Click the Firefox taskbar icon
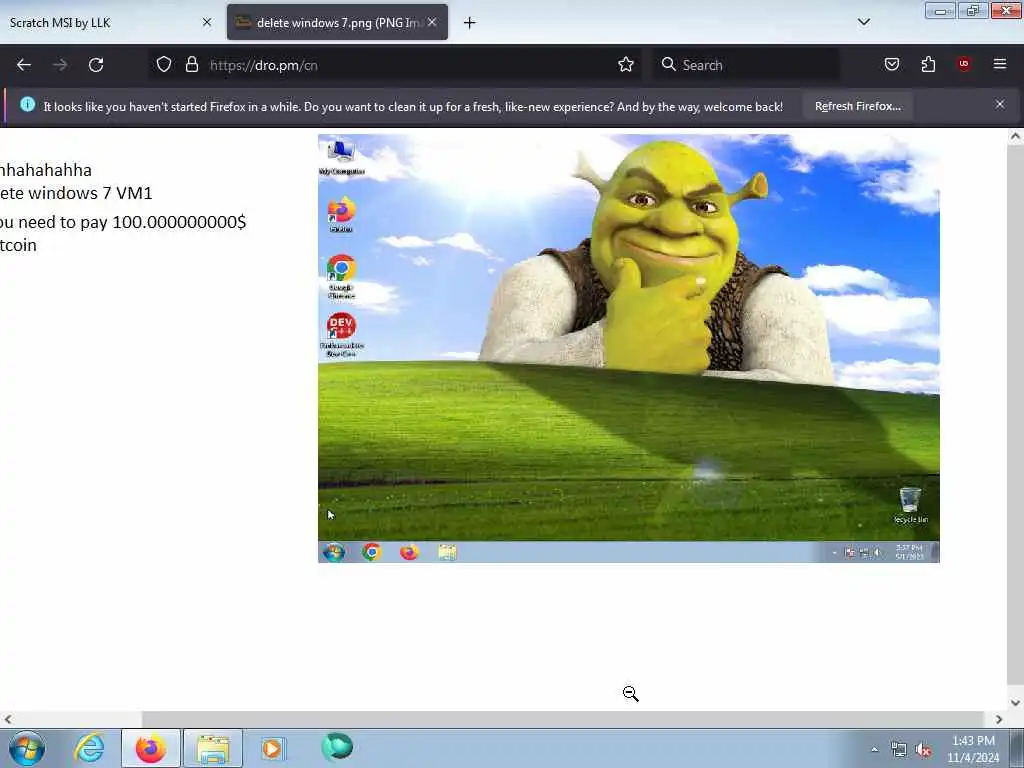1024x768 pixels. [151, 748]
